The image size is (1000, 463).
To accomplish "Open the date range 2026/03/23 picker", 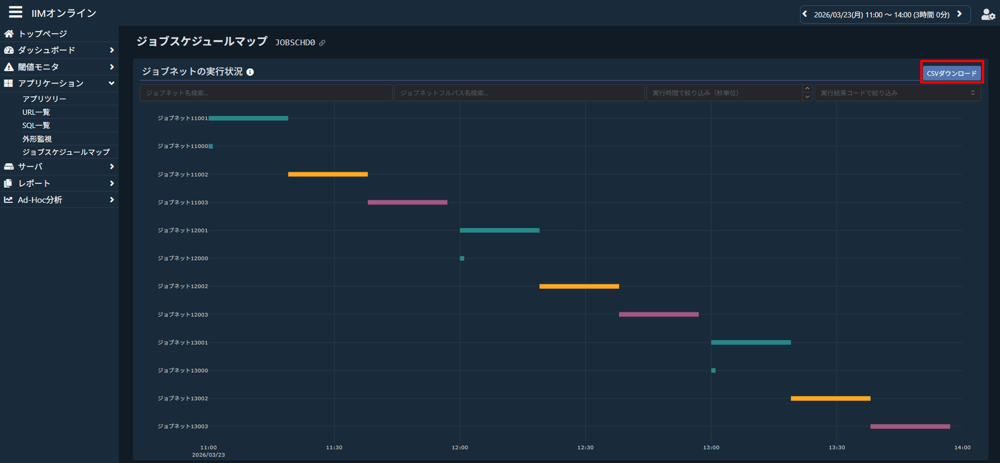I will point(881,15).
